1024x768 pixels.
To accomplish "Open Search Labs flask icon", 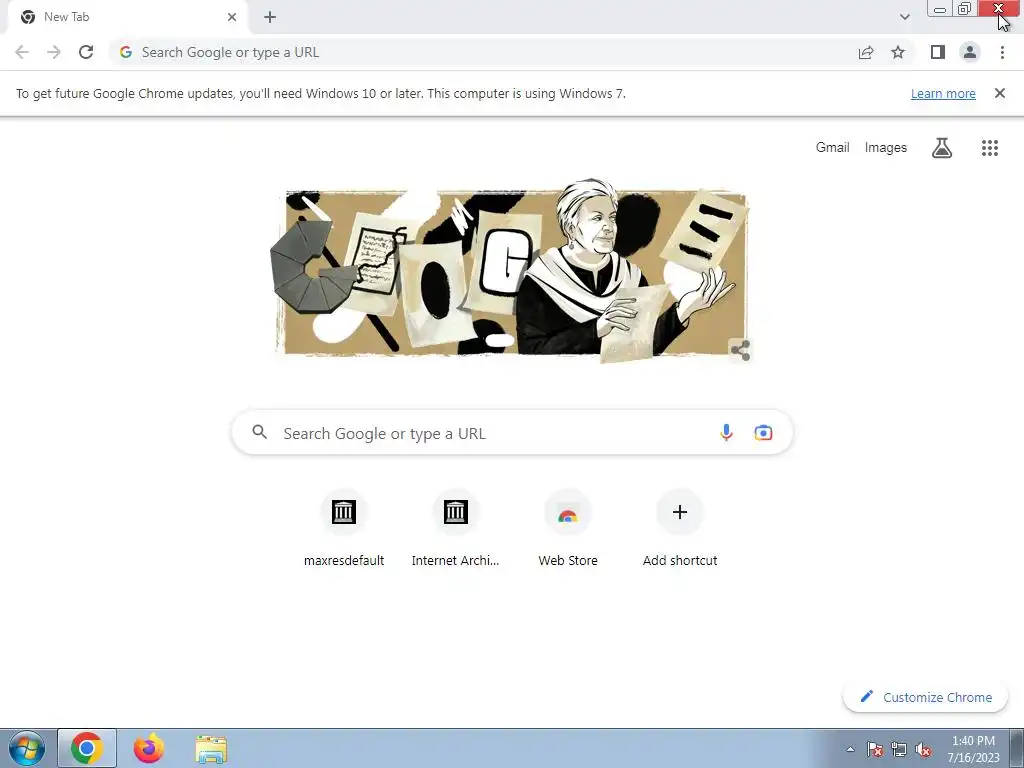I will 942,148.
